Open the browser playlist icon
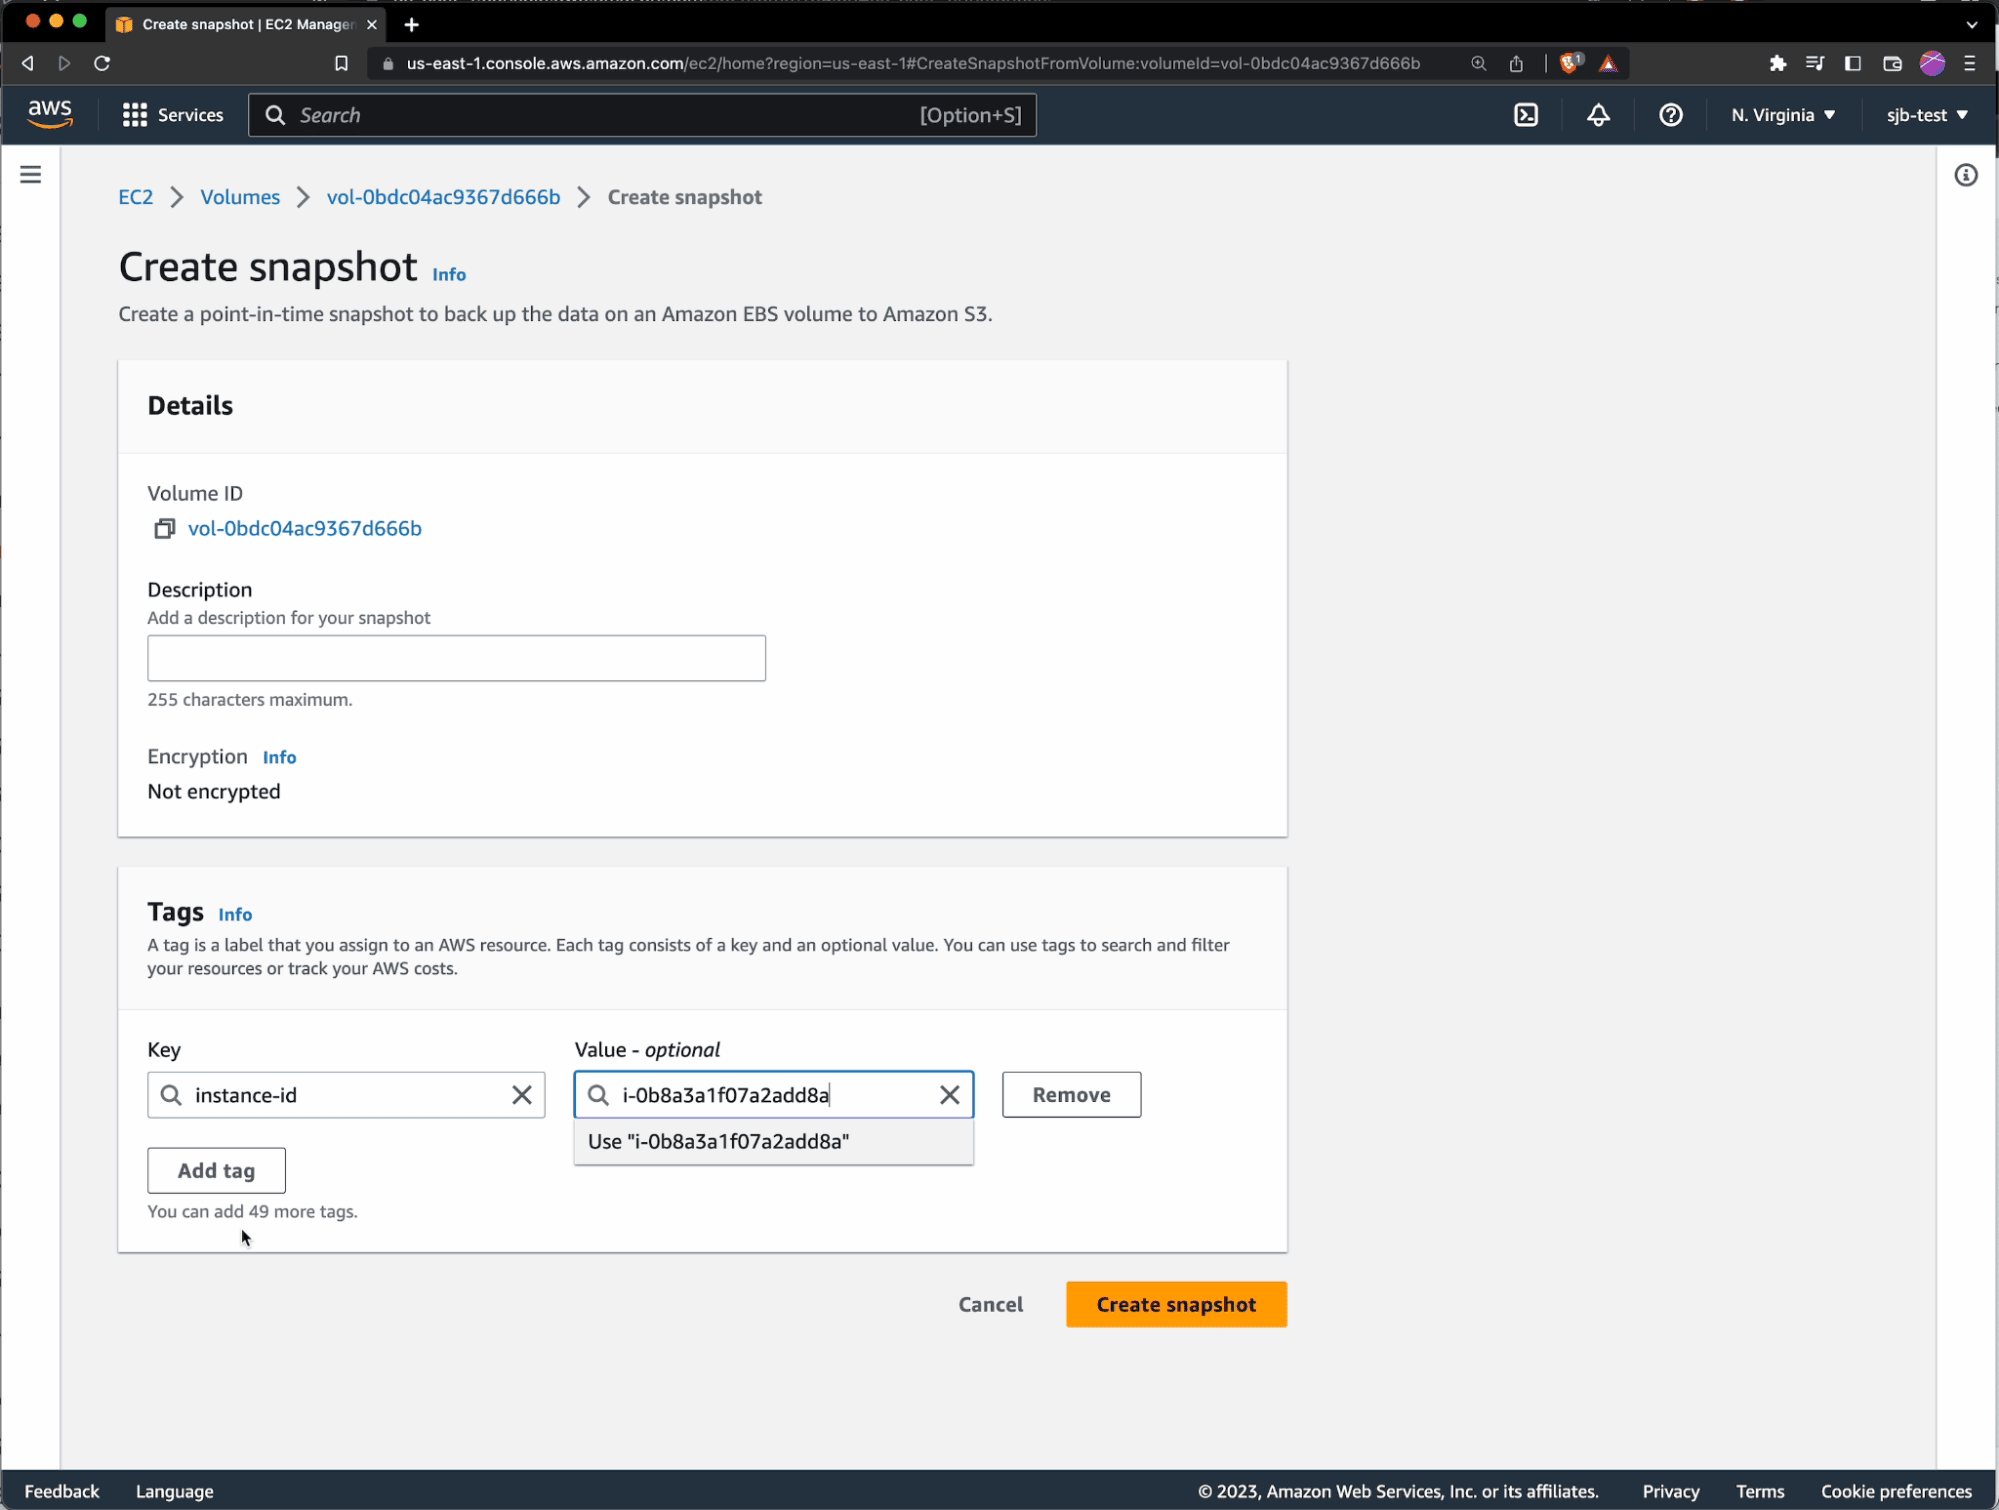The image size is (1999, 1510). tap(1815, 63)
